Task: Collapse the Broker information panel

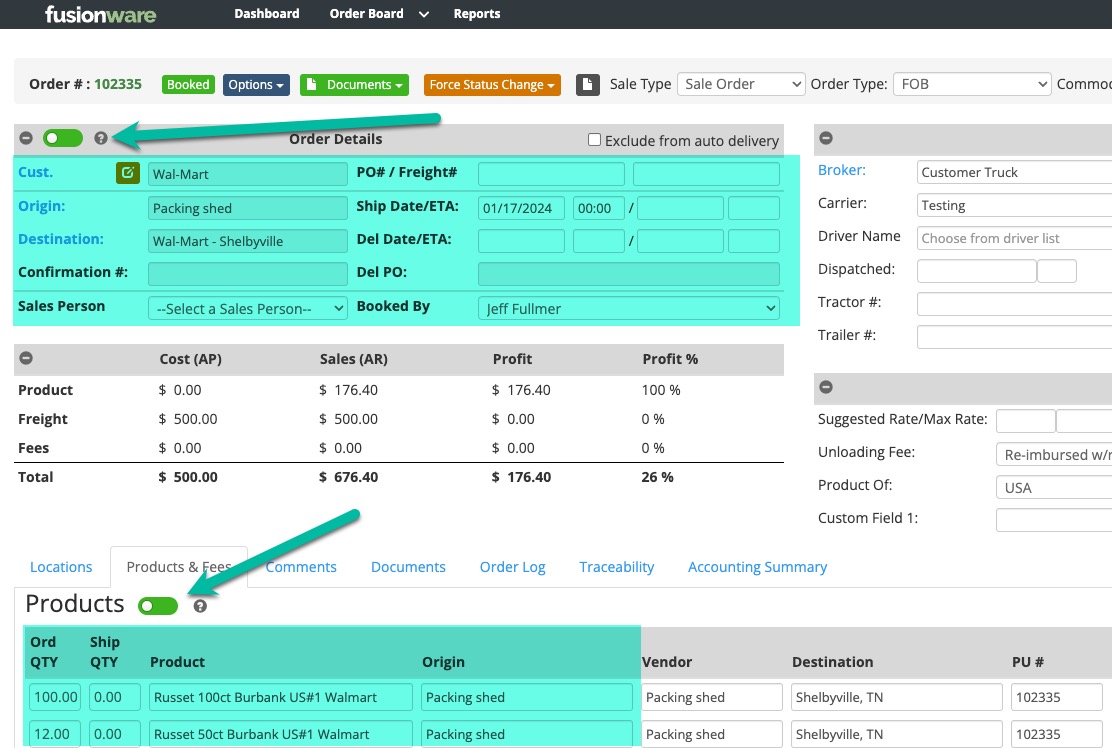Action: tap(825, 137)
